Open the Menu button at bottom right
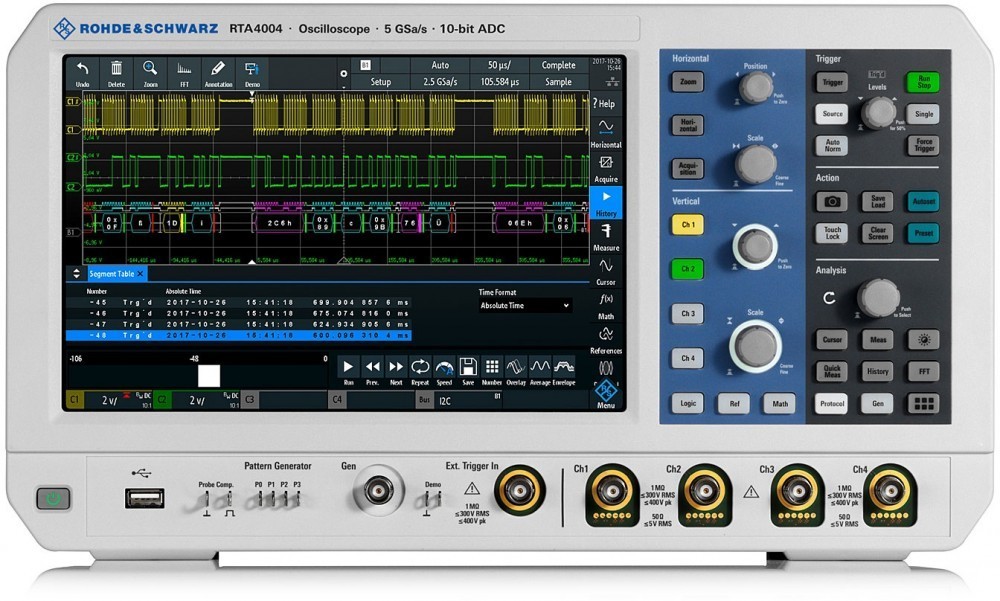 pos(606,396)
